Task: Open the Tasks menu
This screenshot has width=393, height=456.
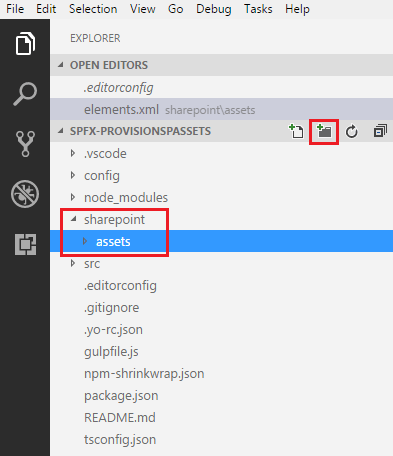Action: (258, 9)
